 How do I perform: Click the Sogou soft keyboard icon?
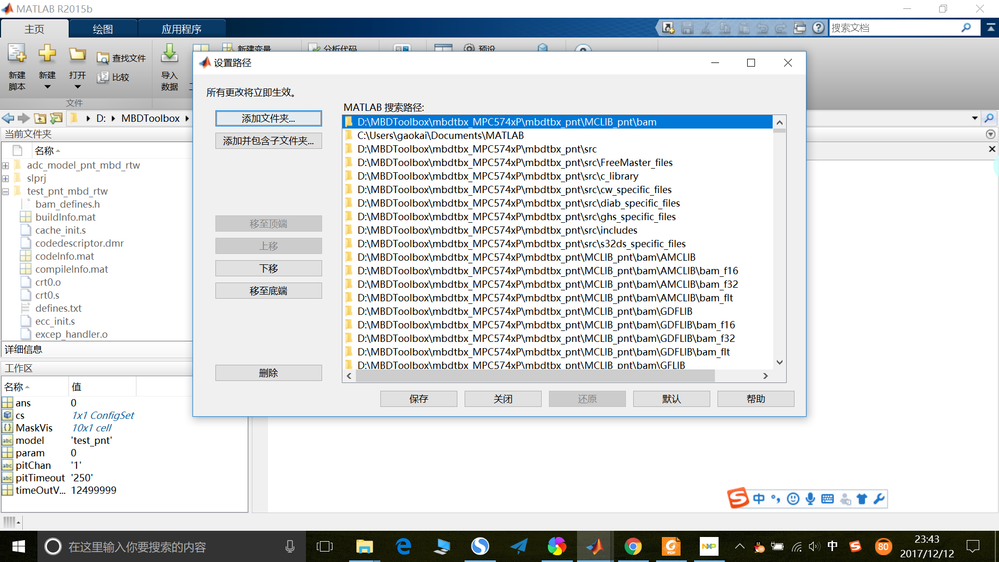(828, 499)
